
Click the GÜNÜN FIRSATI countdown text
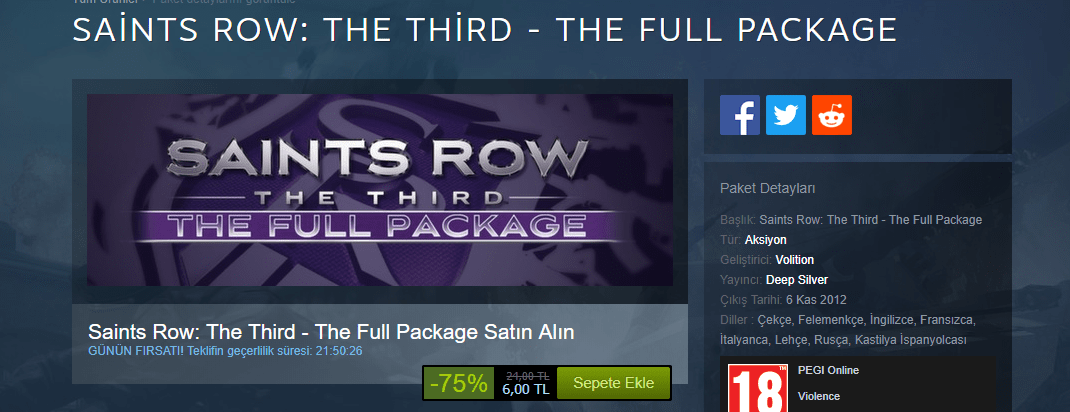point(225,351)
